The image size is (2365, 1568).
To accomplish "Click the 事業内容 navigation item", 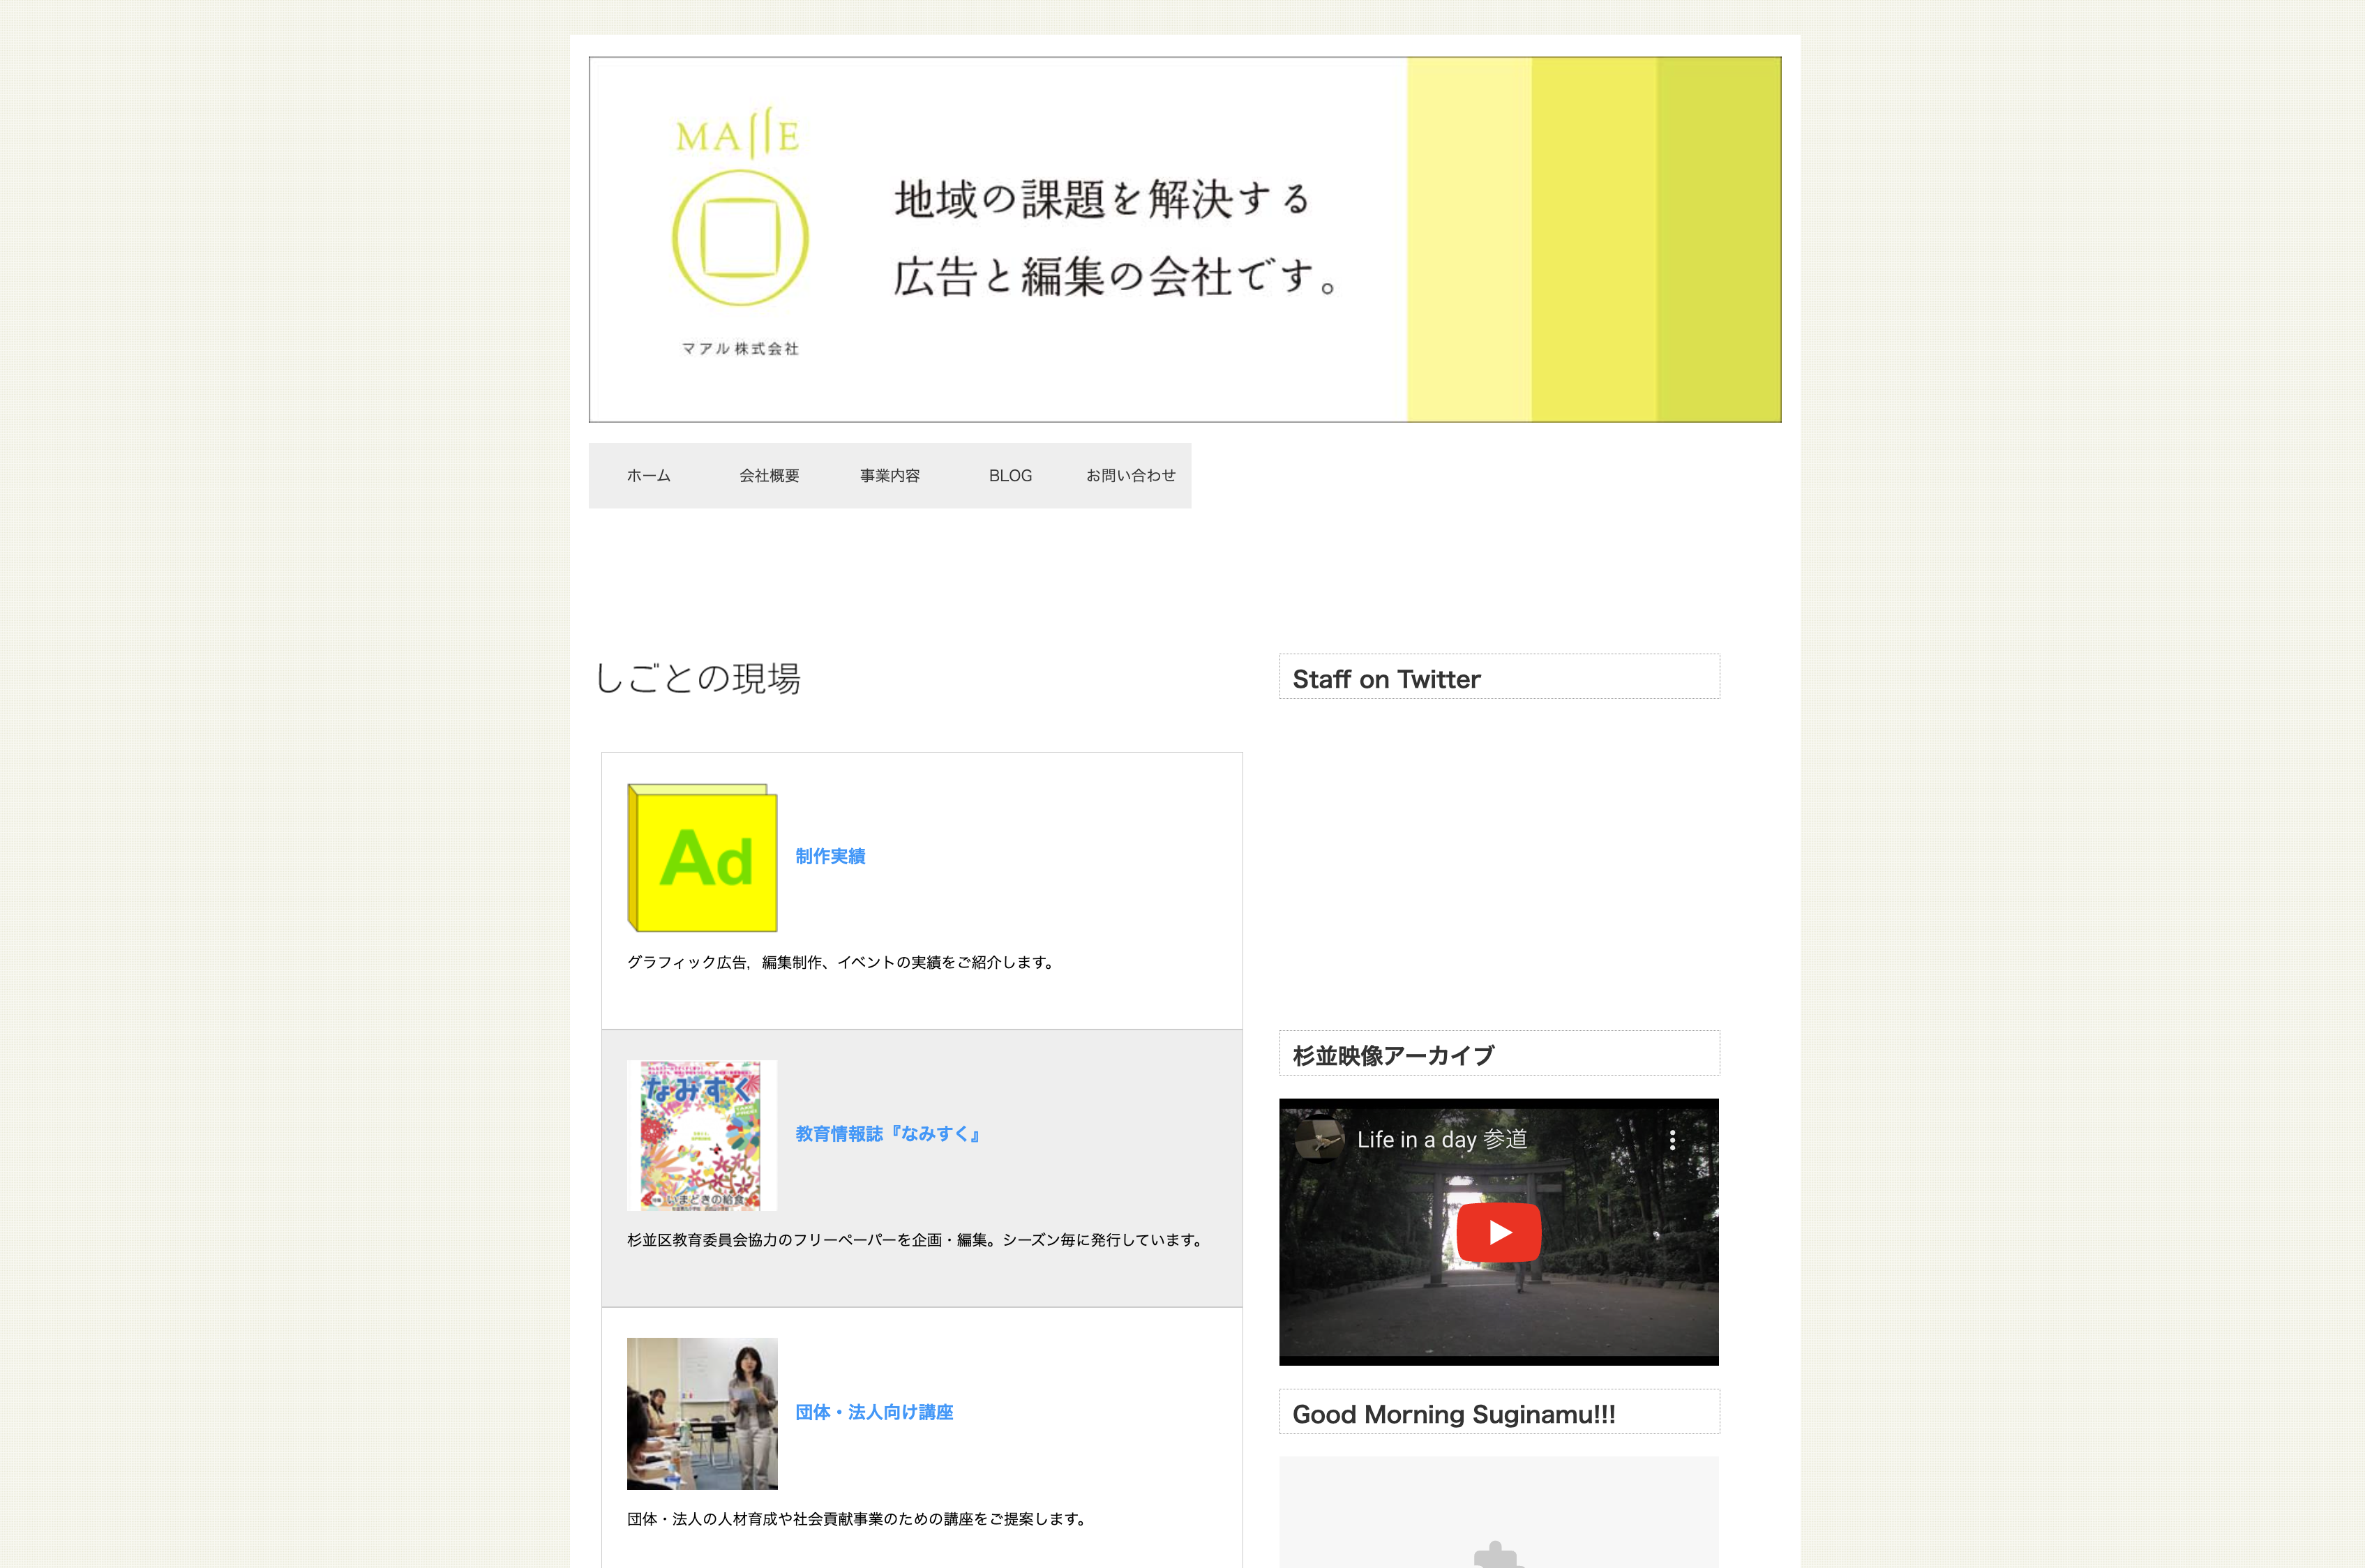I will [x=891, y=474].
